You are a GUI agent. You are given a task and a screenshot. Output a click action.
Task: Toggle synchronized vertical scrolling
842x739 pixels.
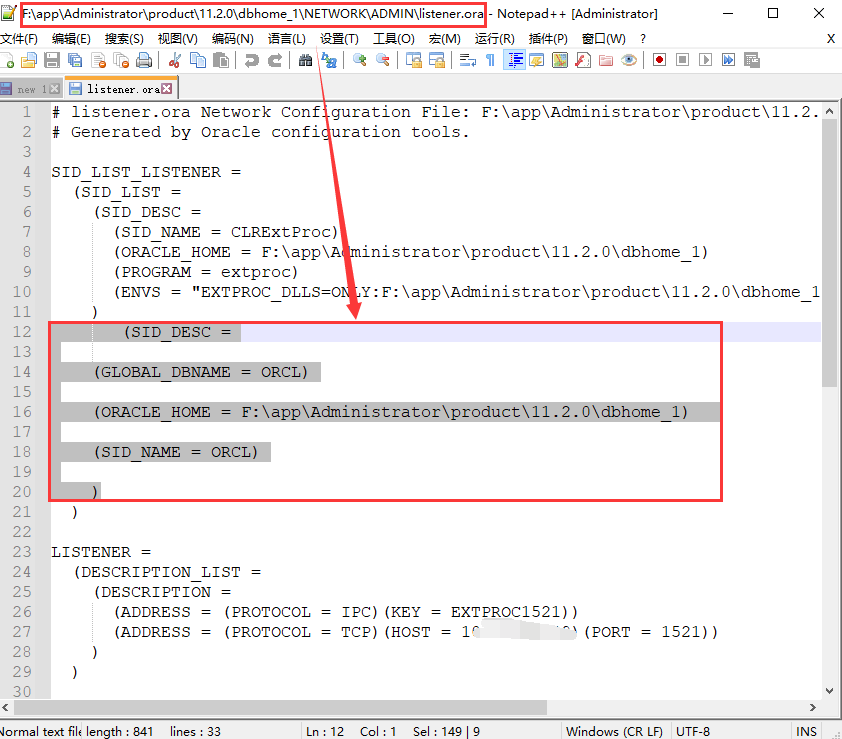pyautogui.click(x=413, y=60)
